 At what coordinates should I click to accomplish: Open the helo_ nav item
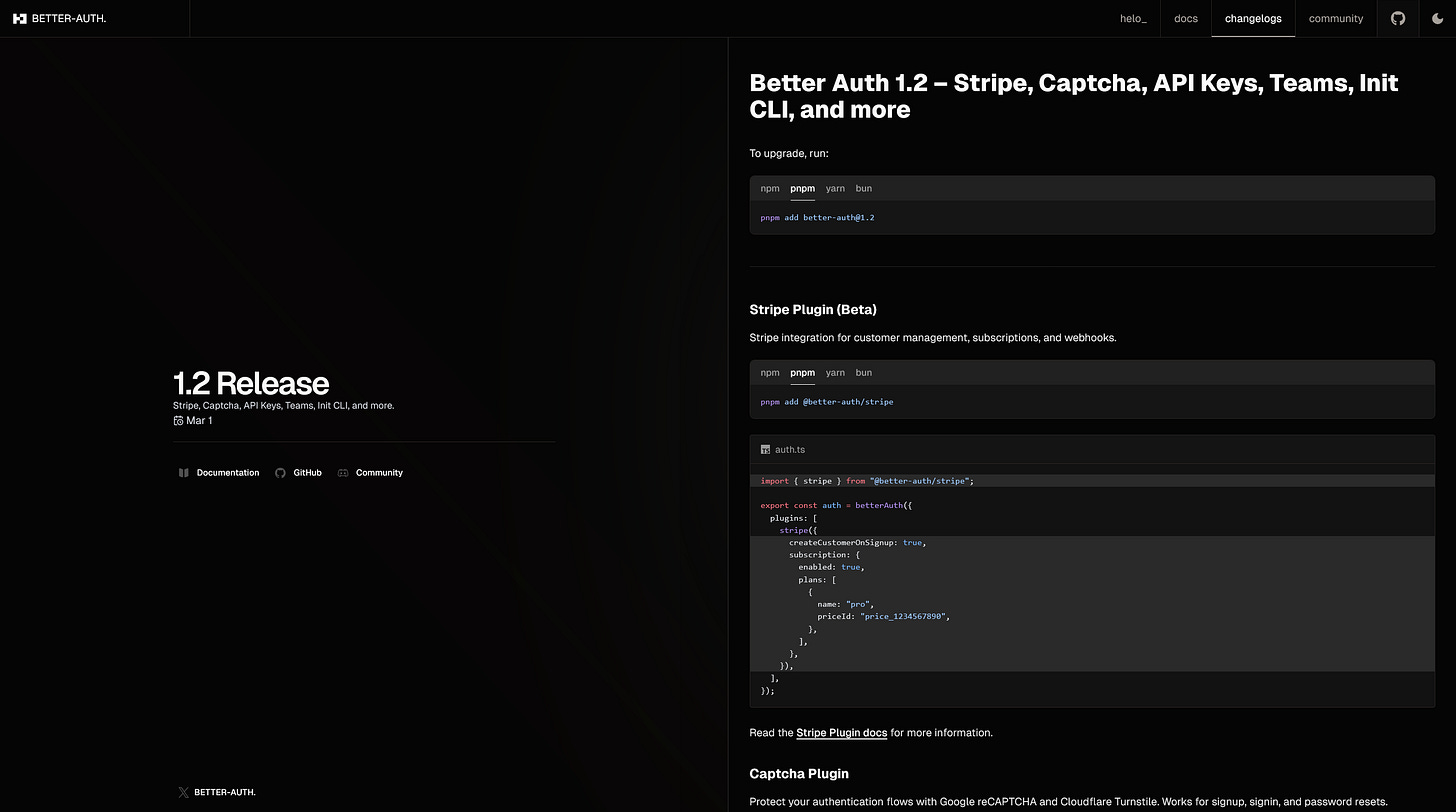point(1133,18)
